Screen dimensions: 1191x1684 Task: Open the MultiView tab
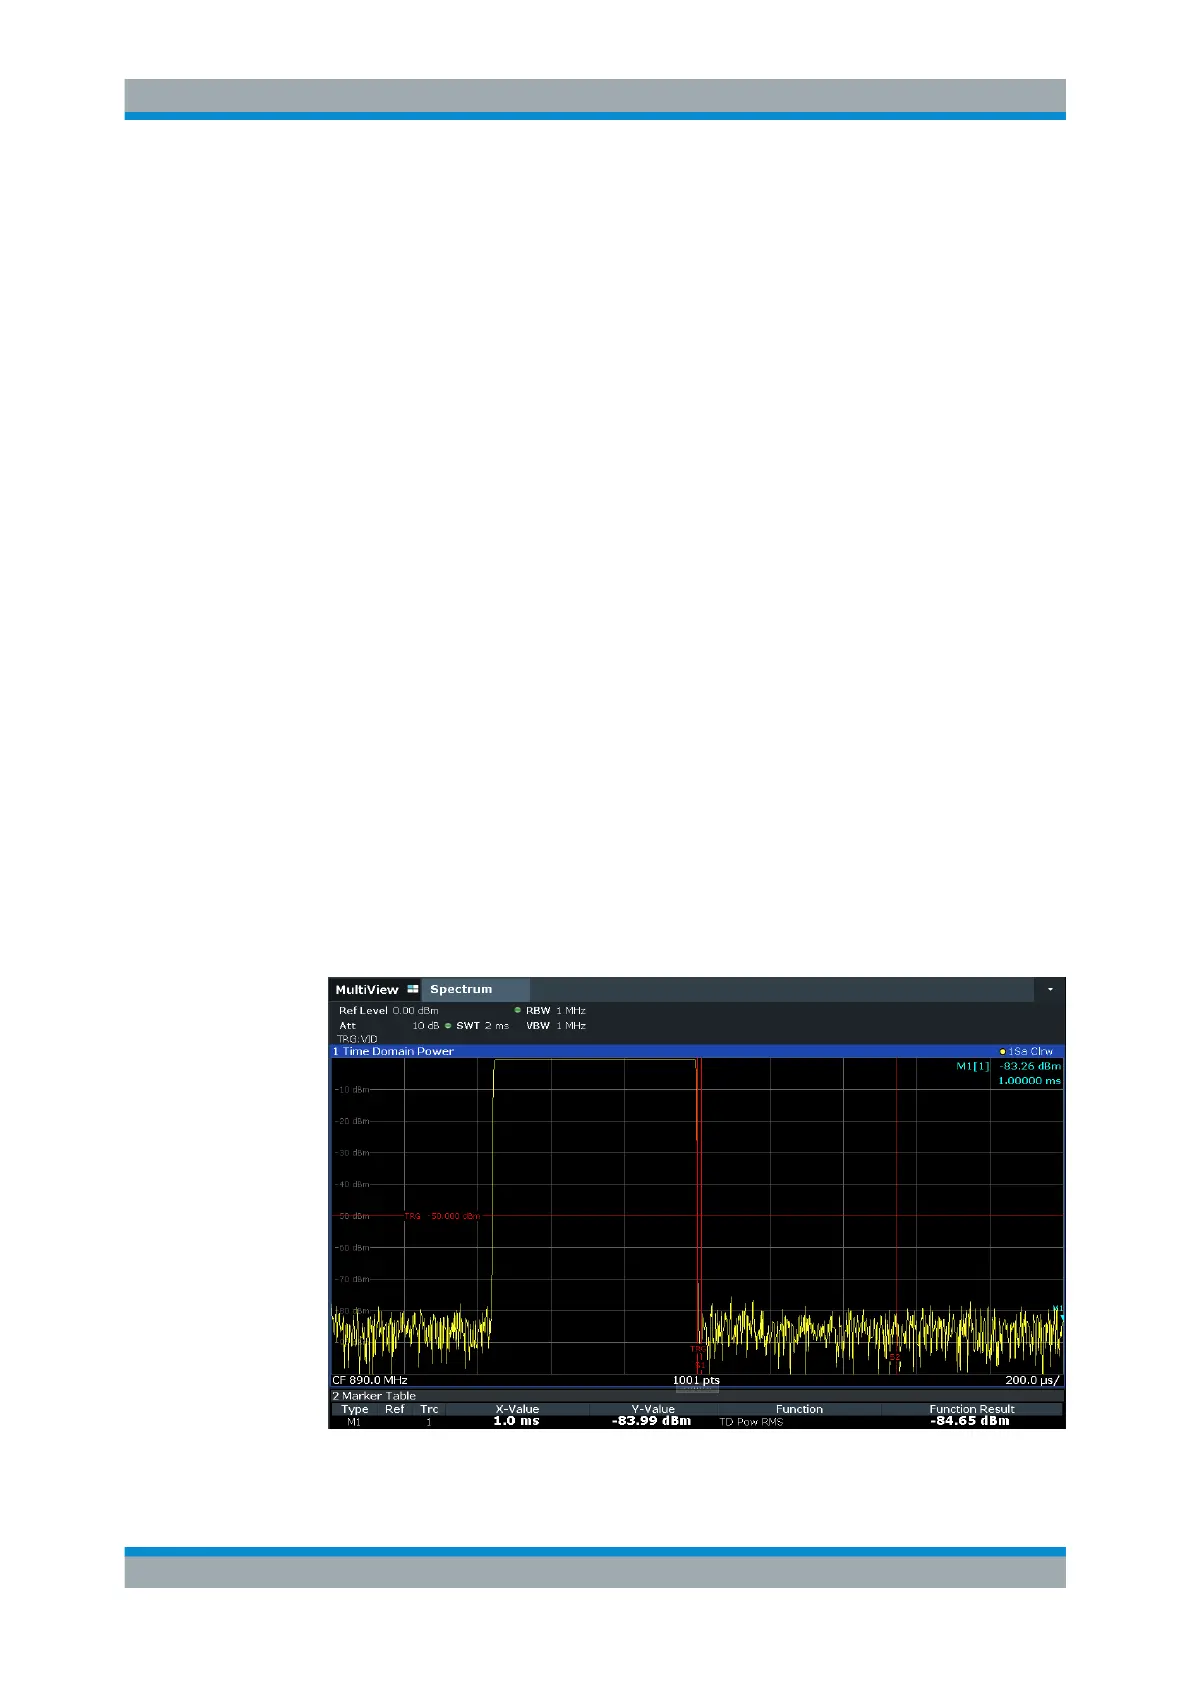(367, 989)
